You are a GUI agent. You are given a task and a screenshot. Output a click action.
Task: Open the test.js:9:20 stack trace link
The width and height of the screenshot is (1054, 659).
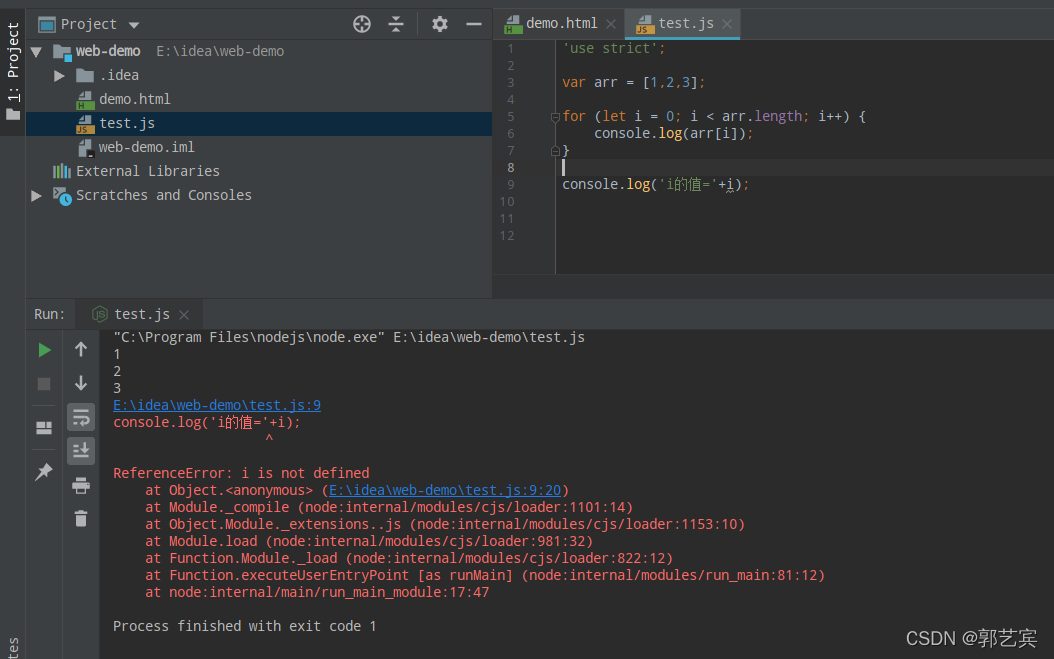tap(445, 490)
